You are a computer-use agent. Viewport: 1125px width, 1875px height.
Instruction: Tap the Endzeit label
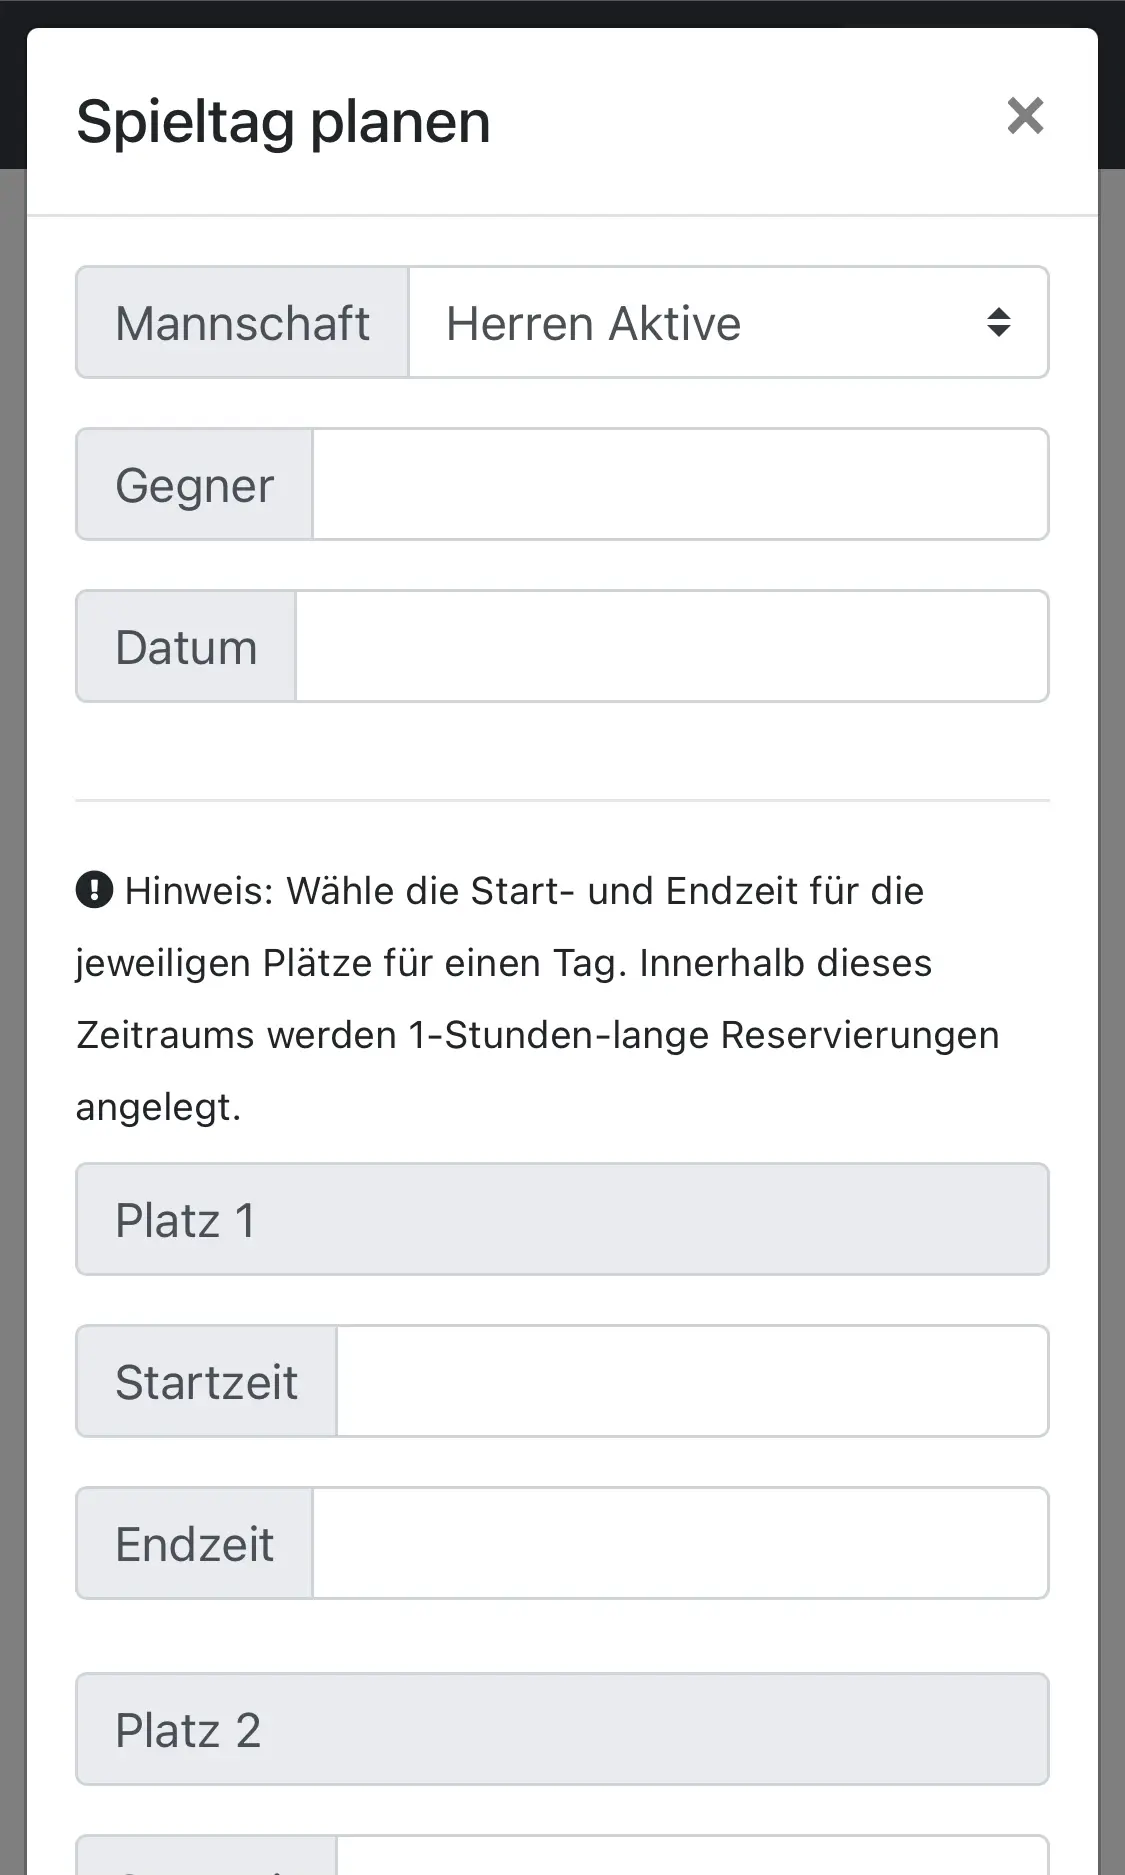pyautogui.click(x=194, y=1544)
